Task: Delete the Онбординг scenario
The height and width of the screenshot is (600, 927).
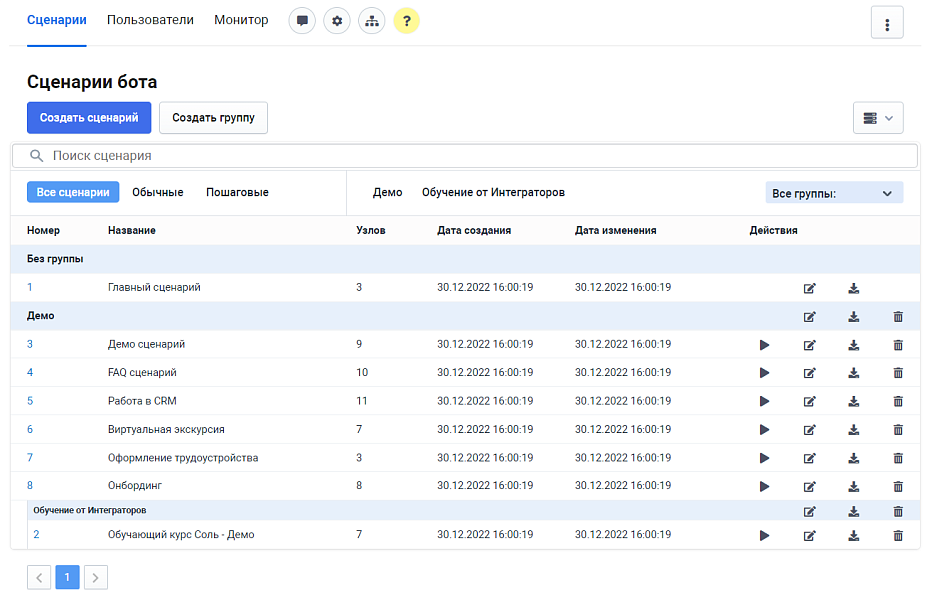Action: click(x=897, y=487)
